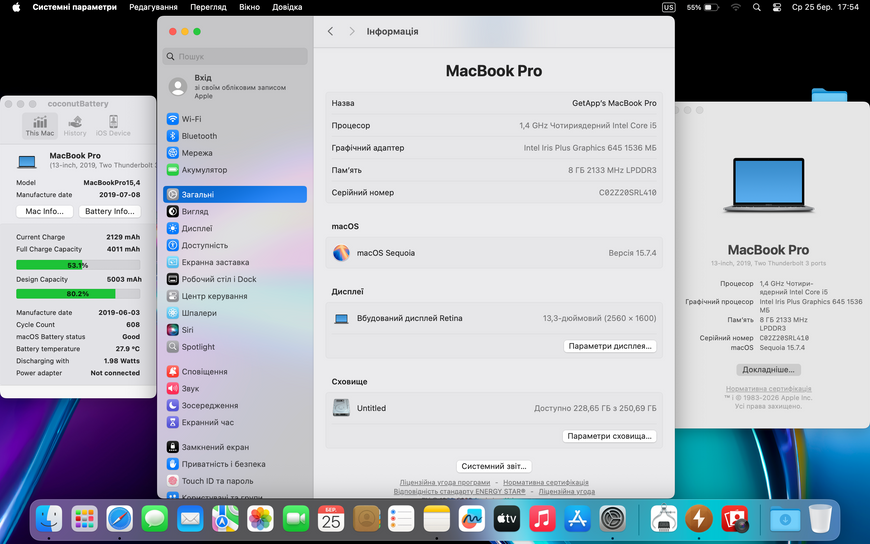Sign in with Apple account (Вхід)
The image size is (870, 544).
tap(235, 87)
